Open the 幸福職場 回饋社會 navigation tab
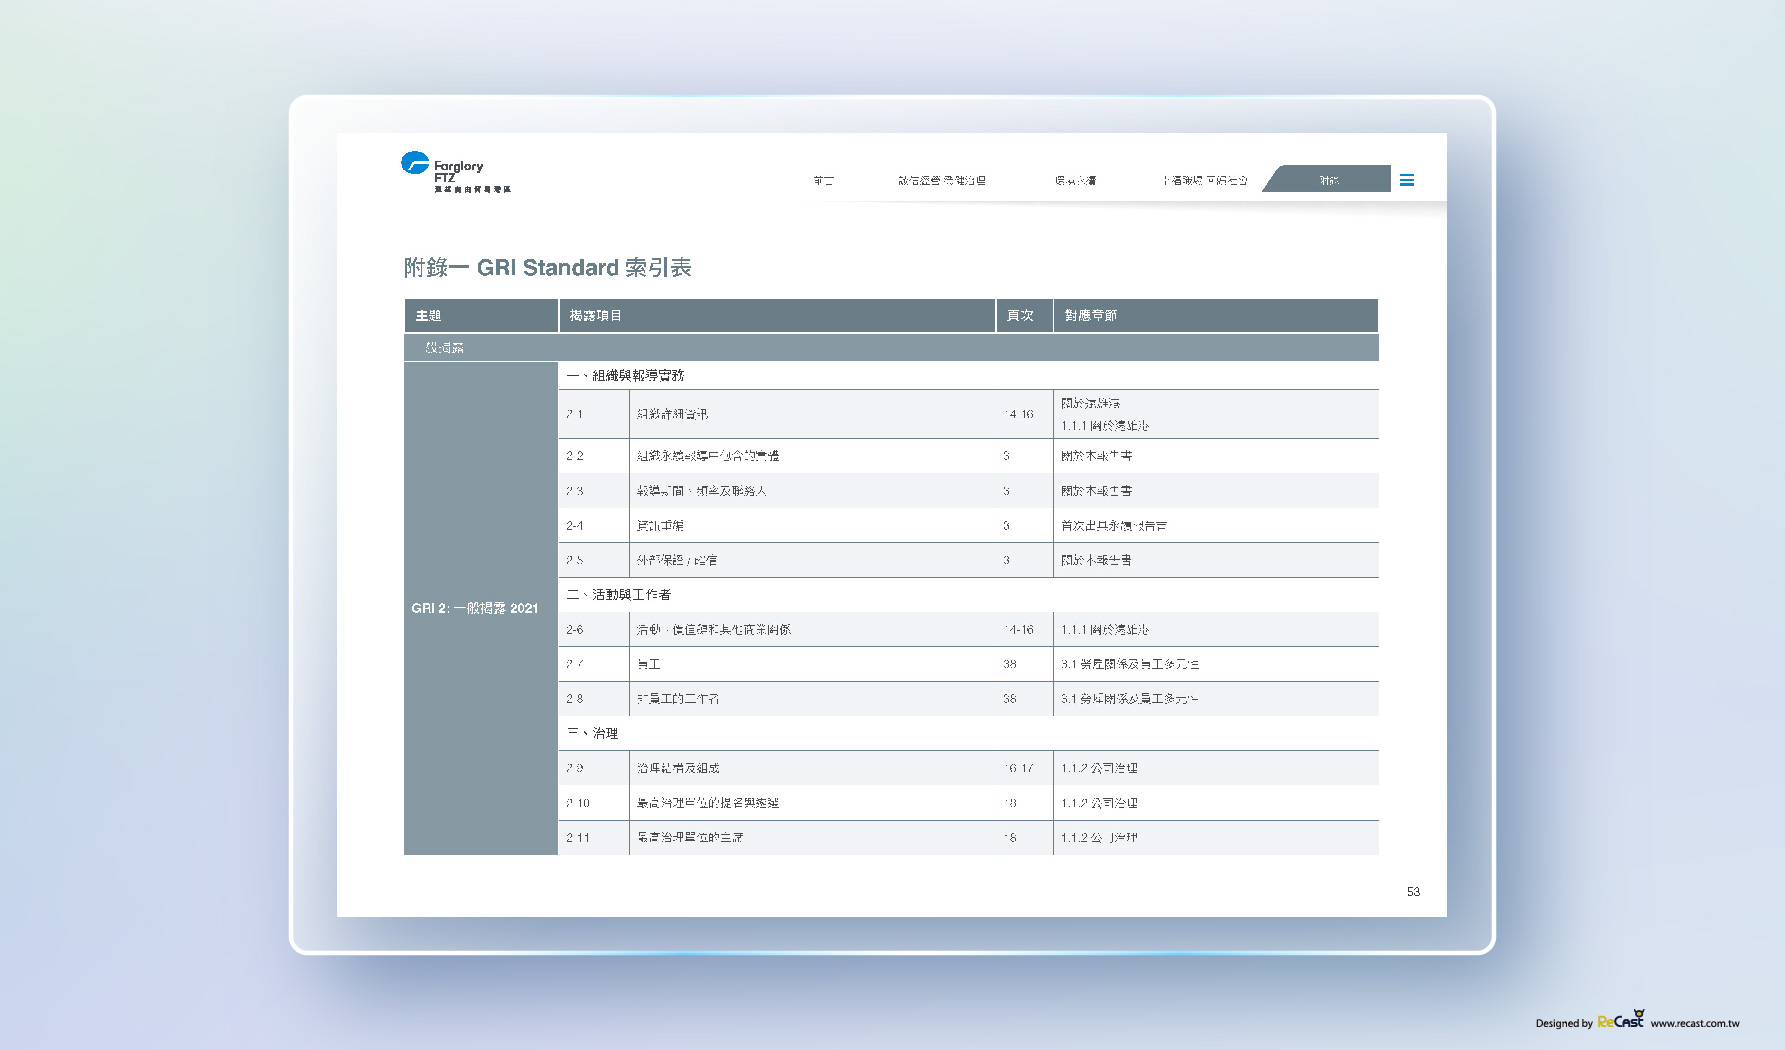The image size is (1785, 1050). pyautogui.click(x=1204, y=180)
